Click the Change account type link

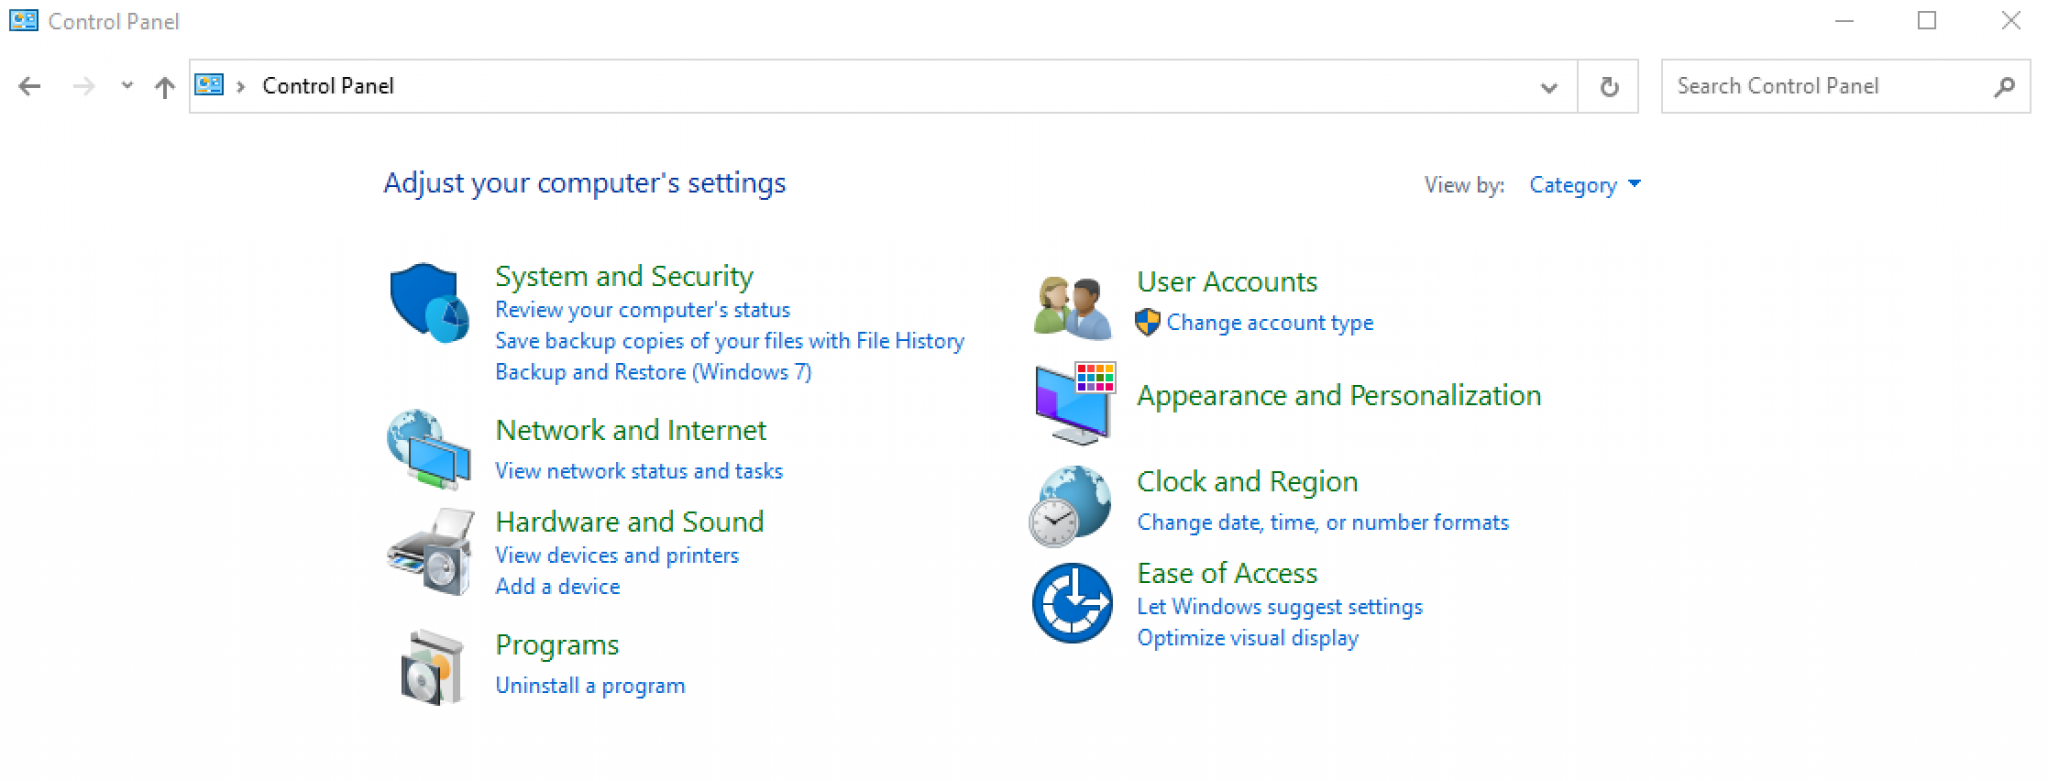coord(1269,323)
